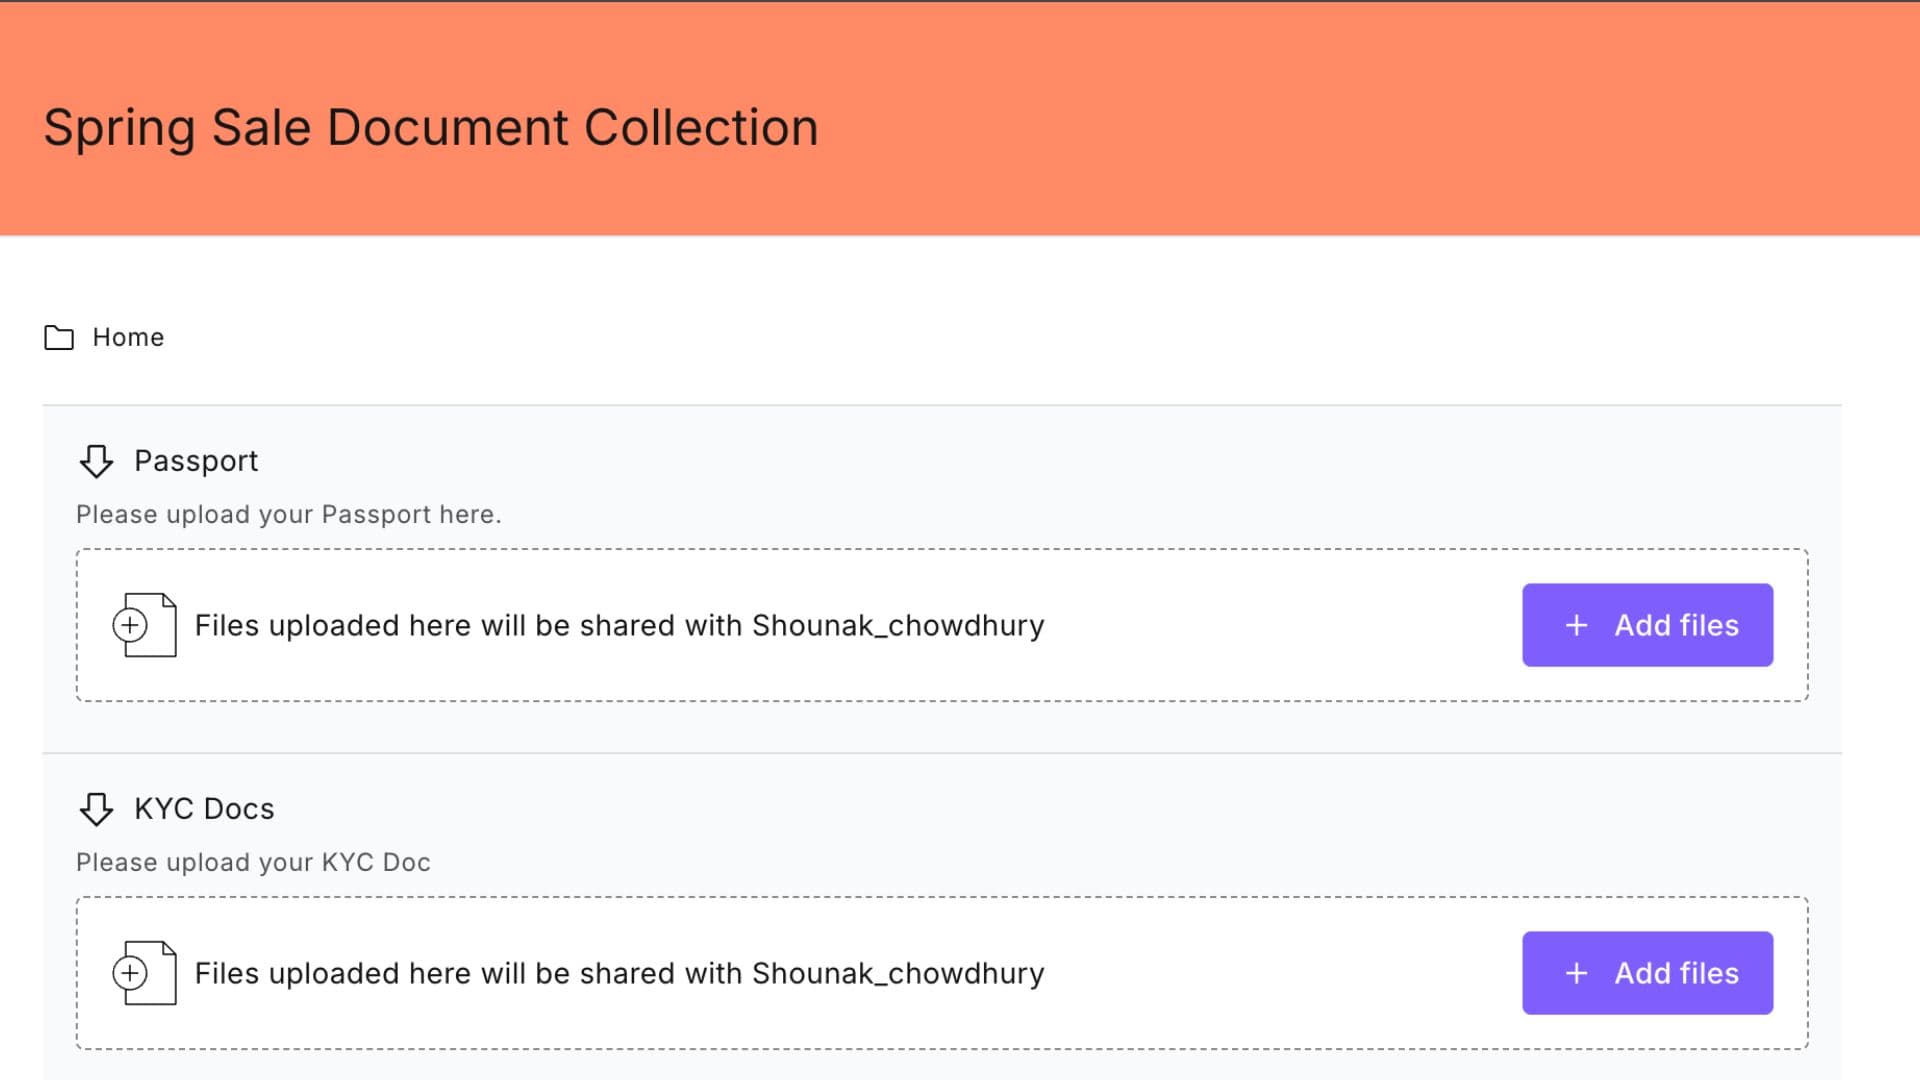The image size is (1920, 1080).
Task: Click the KYC Docs 'Files uploaded here' share notice
Action: click(x=619, y=974)
